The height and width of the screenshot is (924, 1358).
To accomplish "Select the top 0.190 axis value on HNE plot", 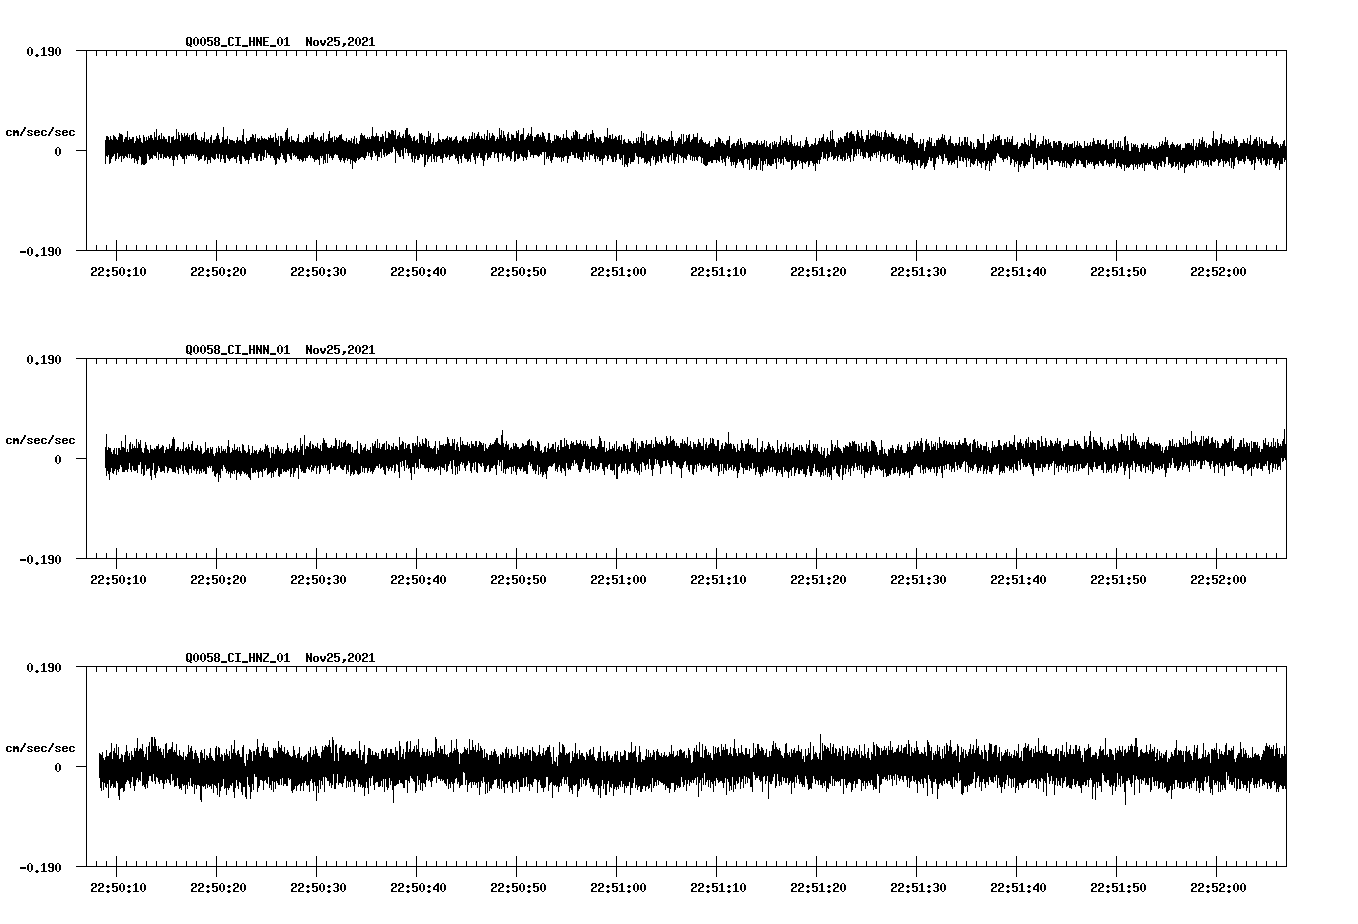I will point(44,51).
